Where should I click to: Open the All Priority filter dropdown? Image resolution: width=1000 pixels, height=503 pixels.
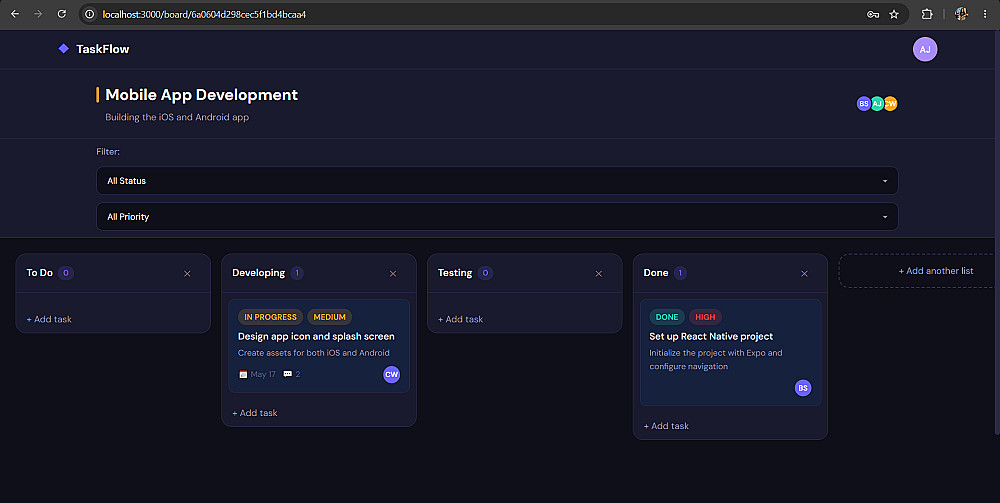[x=497, y=217]
